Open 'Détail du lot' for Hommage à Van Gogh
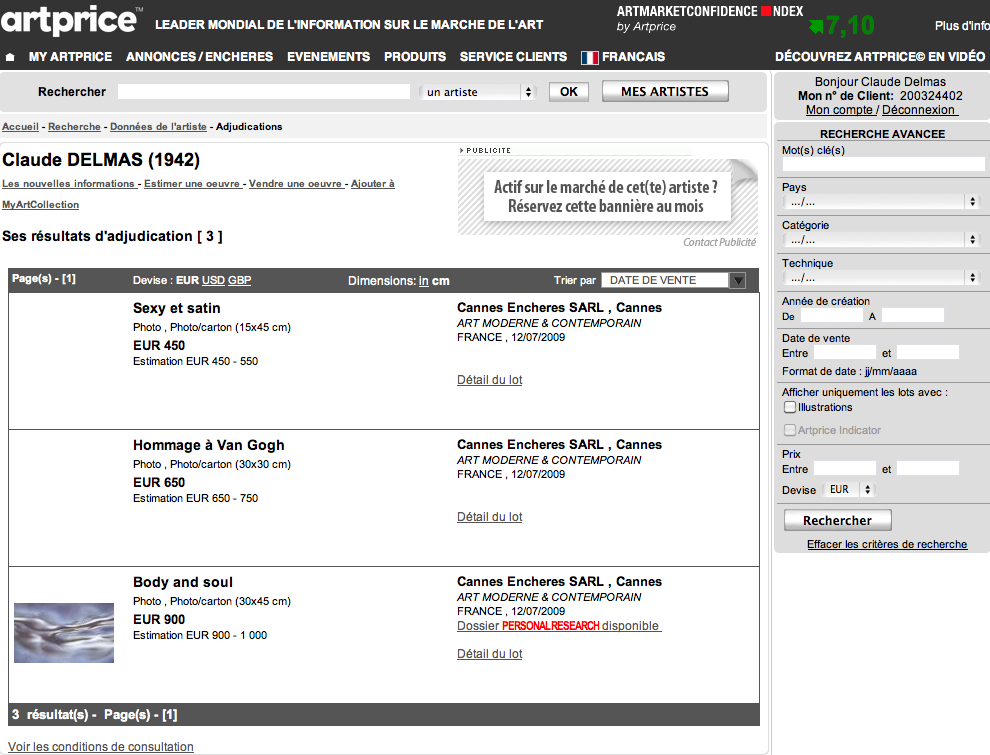The height and width of the screenshot is (755, 990). (489, 517)
